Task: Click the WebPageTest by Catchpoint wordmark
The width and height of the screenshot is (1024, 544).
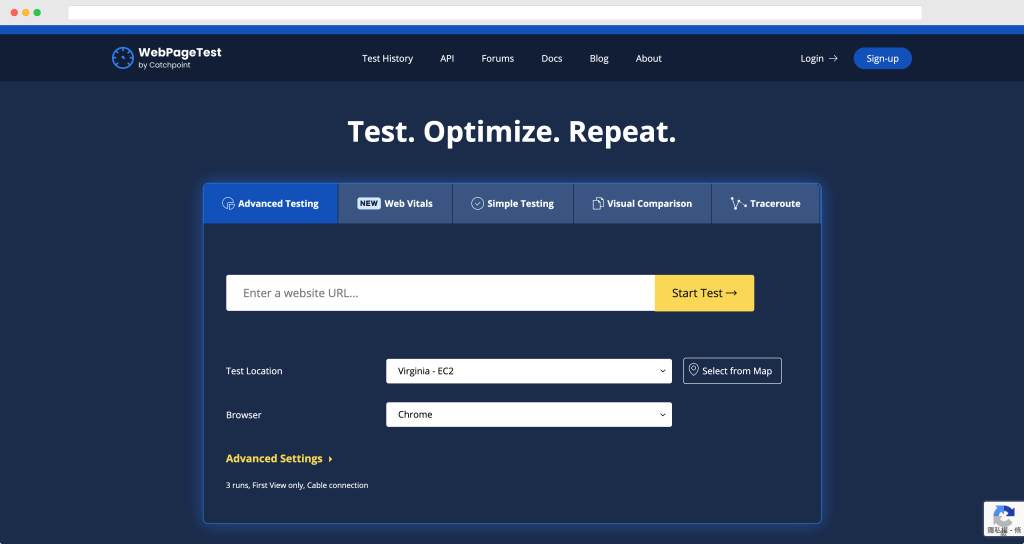Action: [x=180, y=57]
